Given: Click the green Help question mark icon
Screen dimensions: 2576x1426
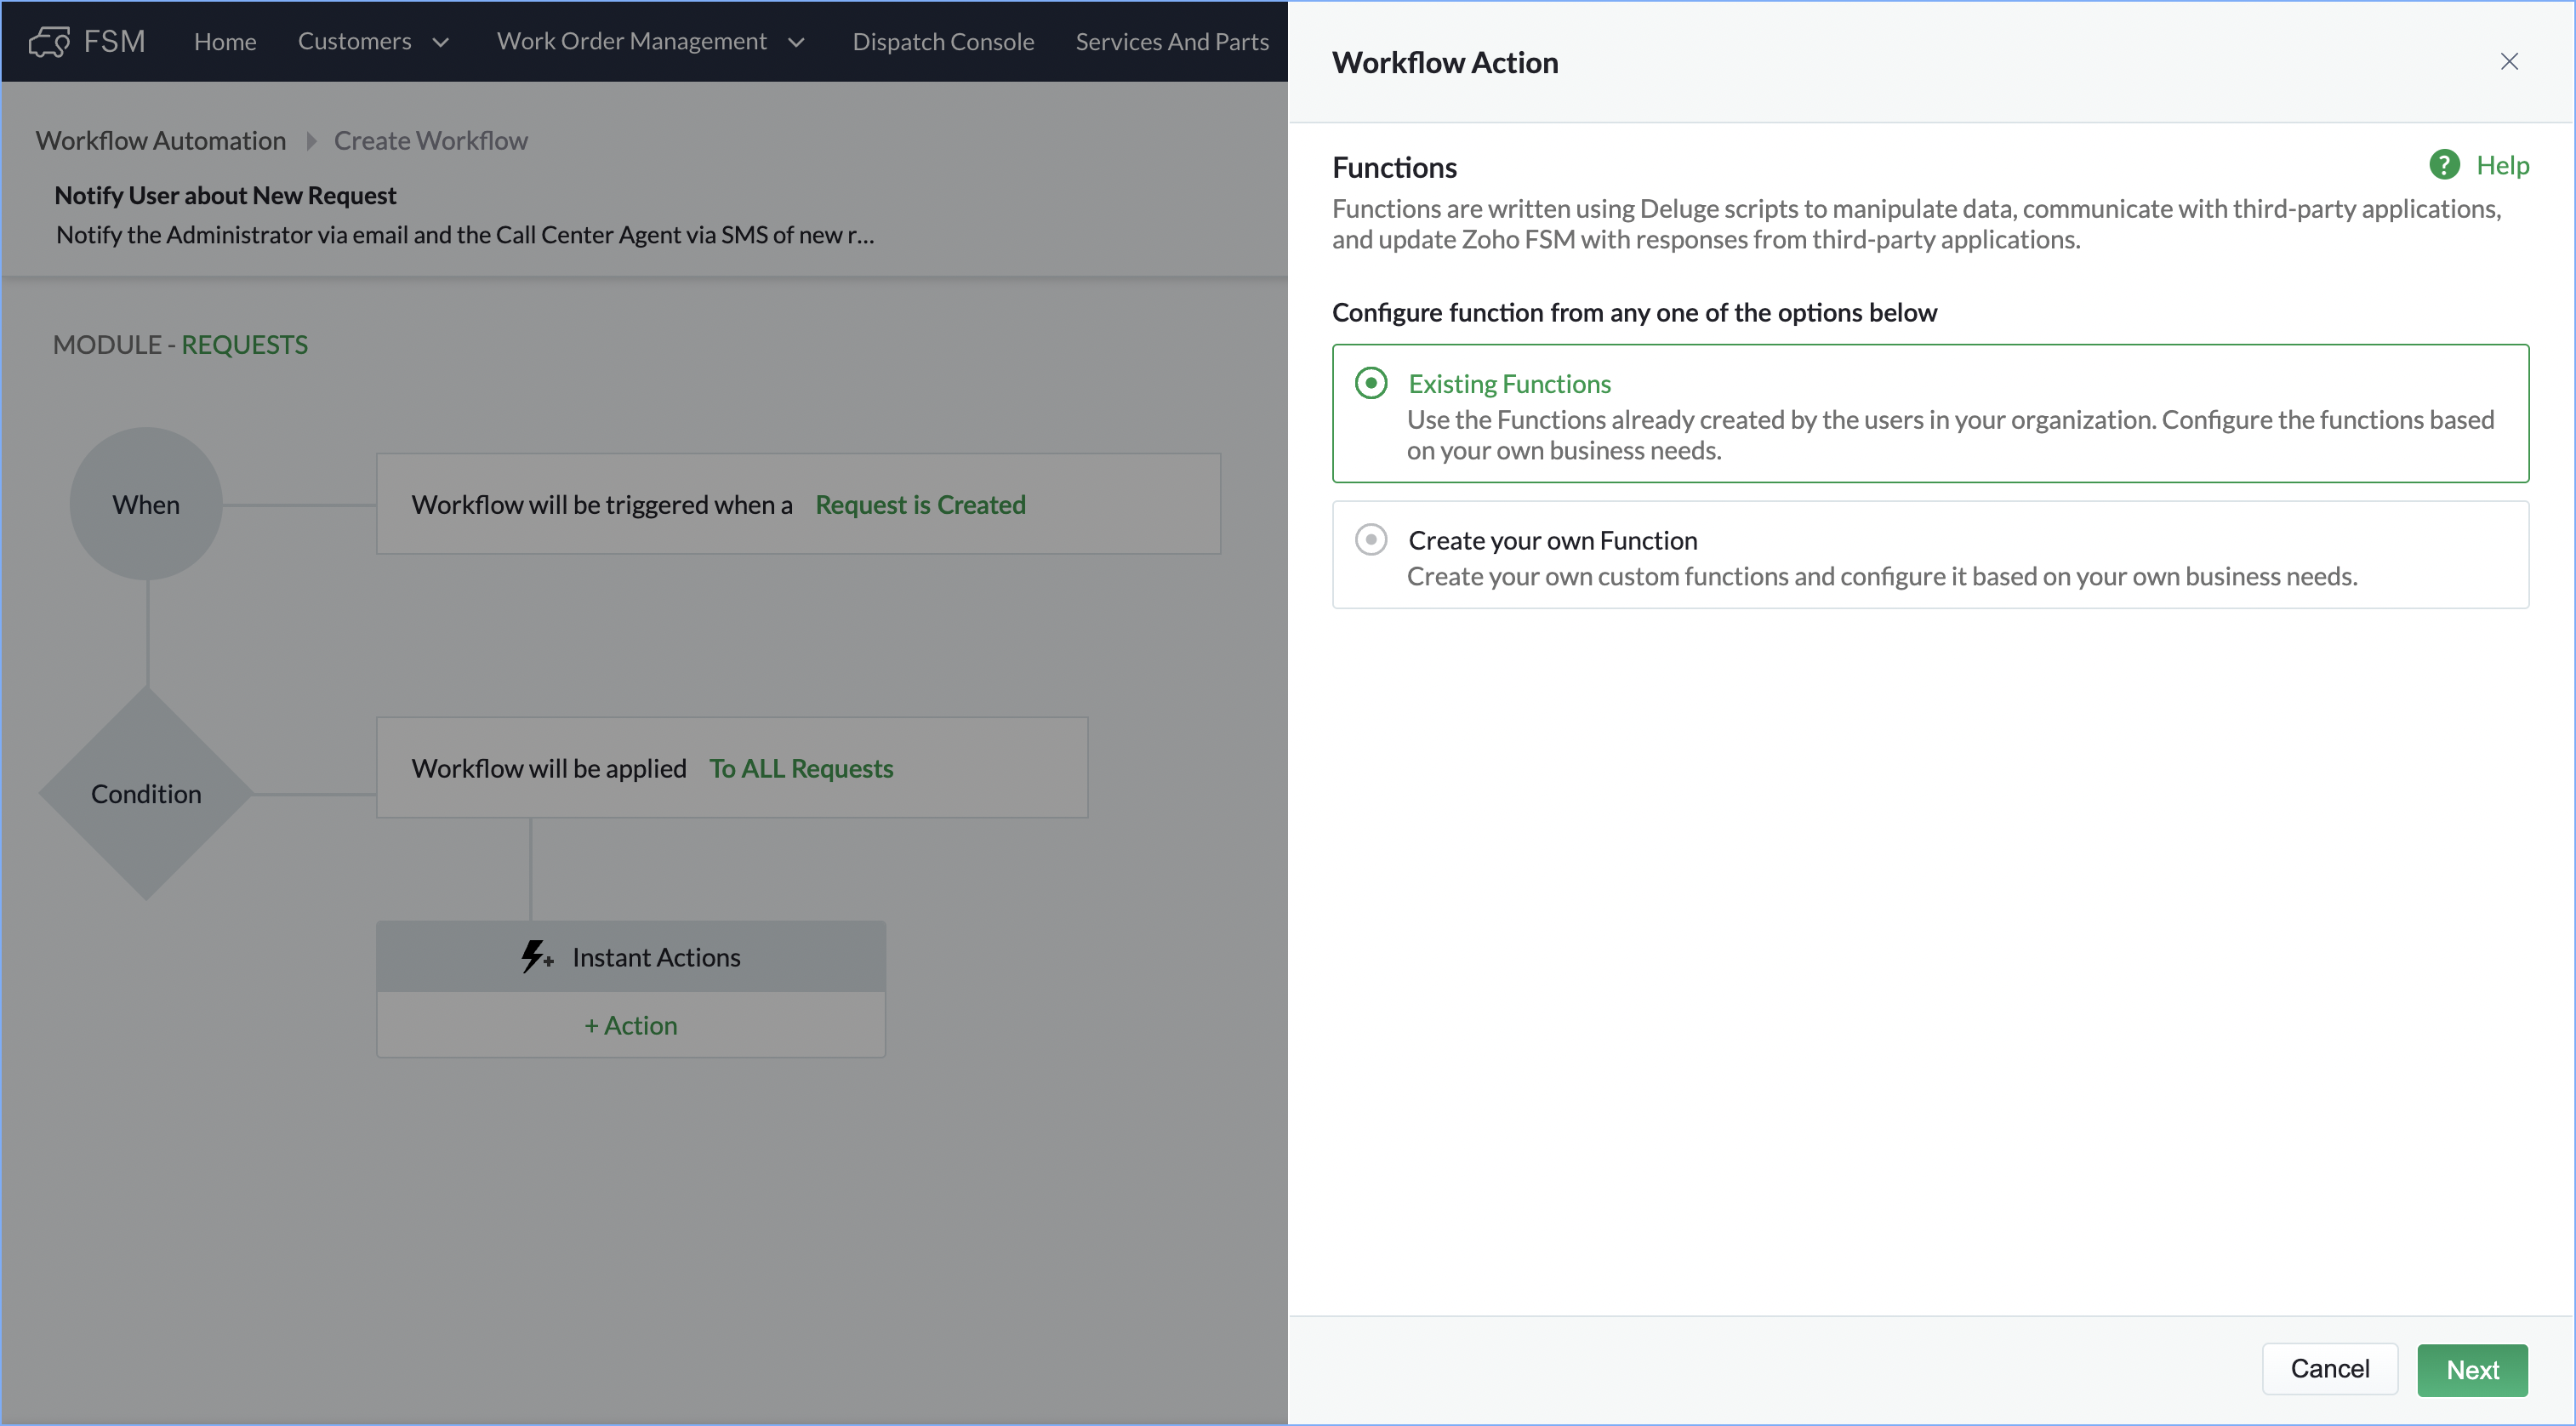Looking at the screenshot, I should [x=2444, y=165].
